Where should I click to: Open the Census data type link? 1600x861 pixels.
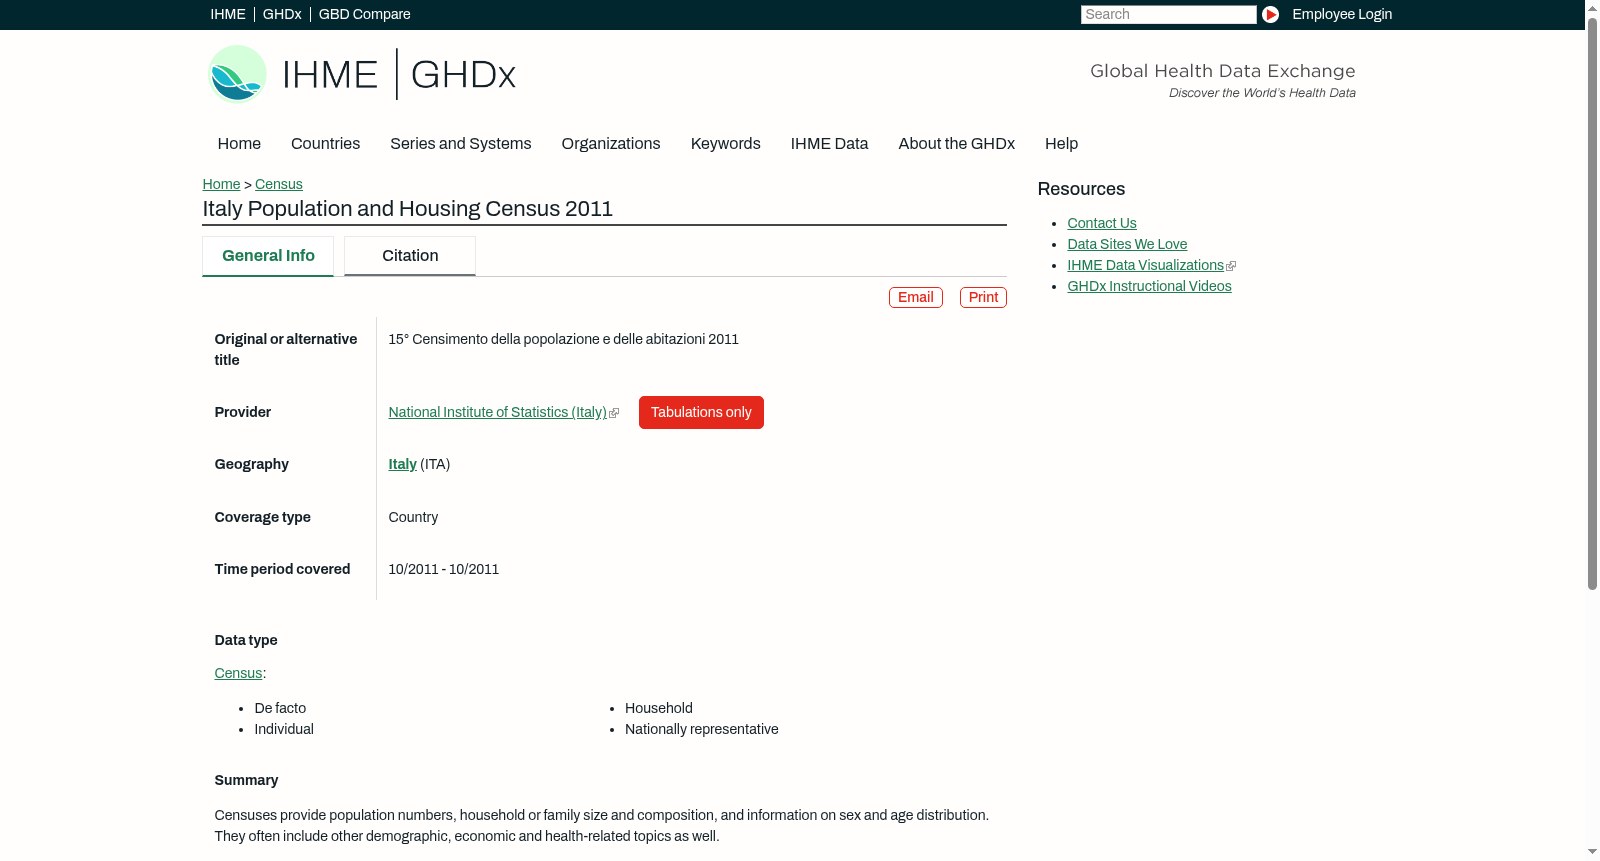point(238,674)
